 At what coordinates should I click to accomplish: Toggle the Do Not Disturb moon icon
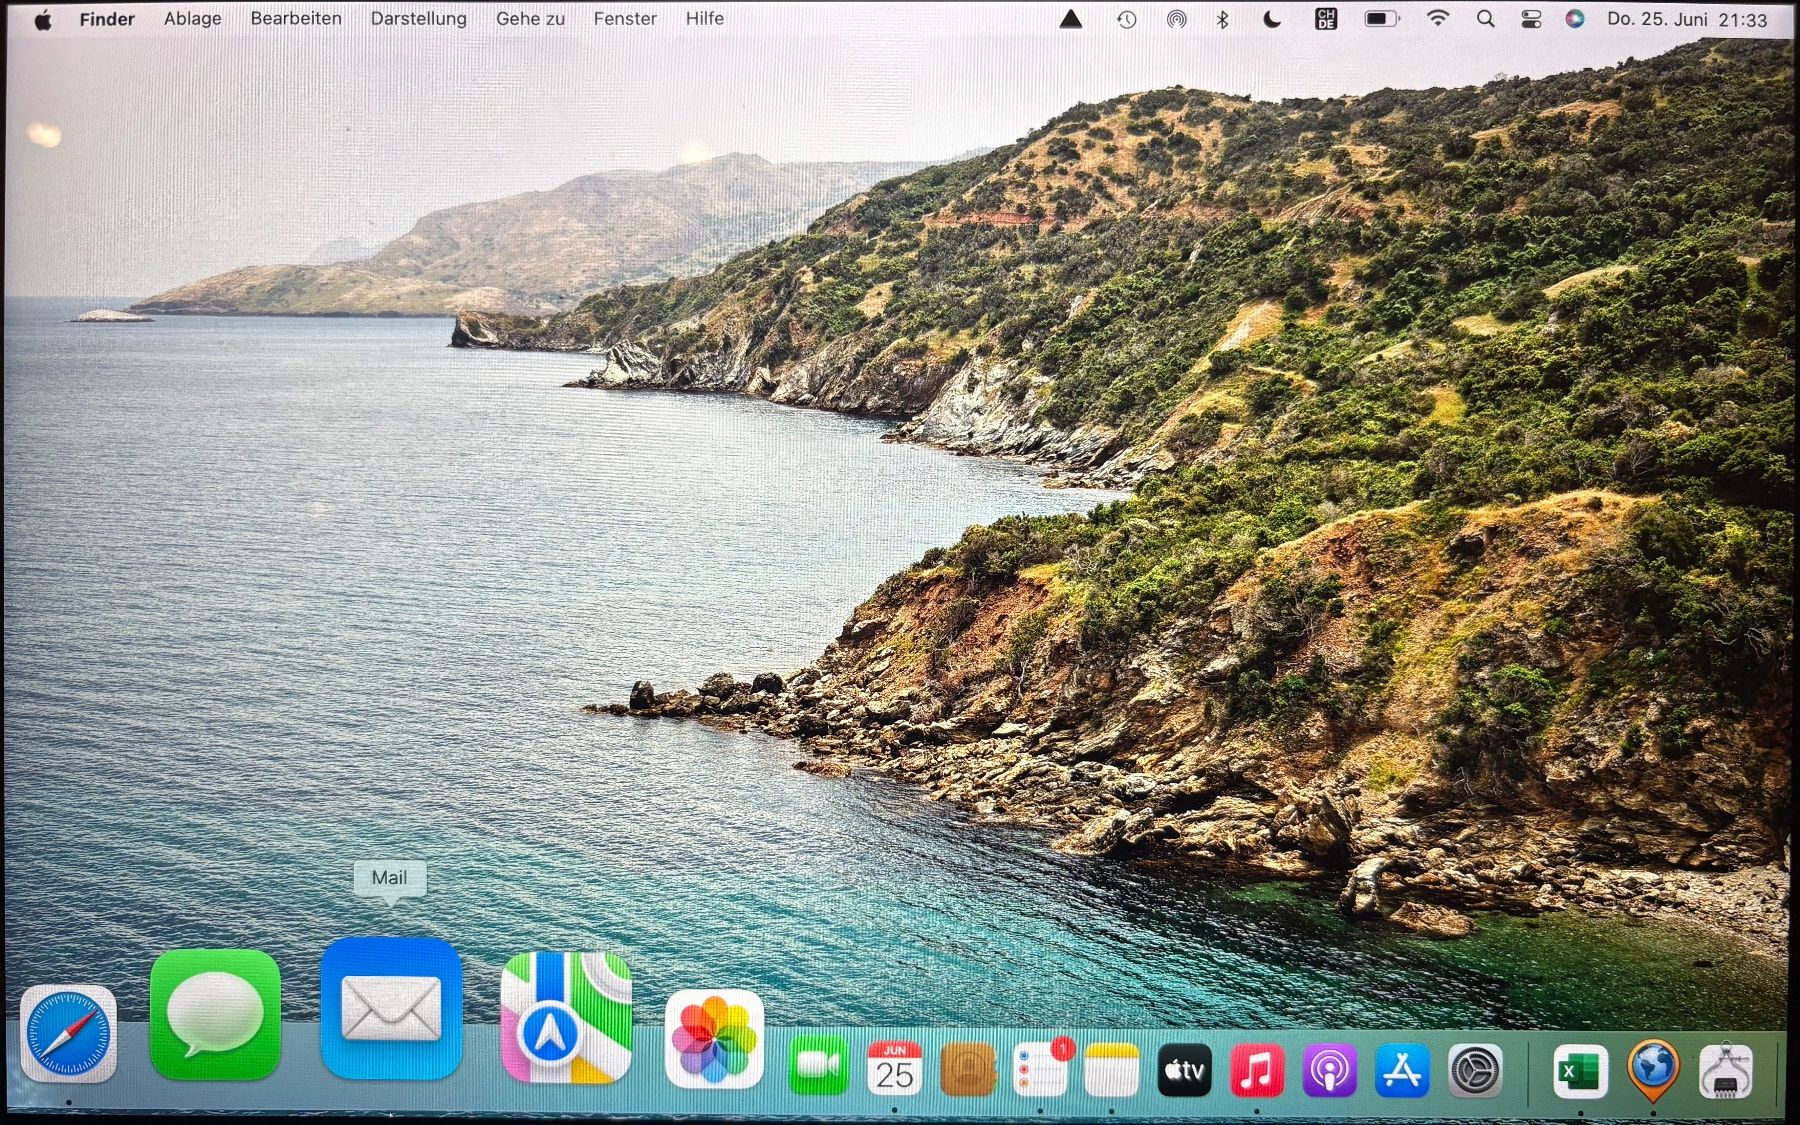tap(1272, 19)
